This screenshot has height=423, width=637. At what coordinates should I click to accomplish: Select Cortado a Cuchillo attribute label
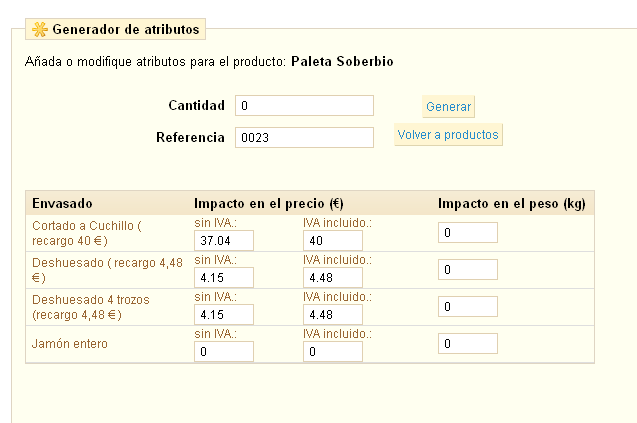86,233
